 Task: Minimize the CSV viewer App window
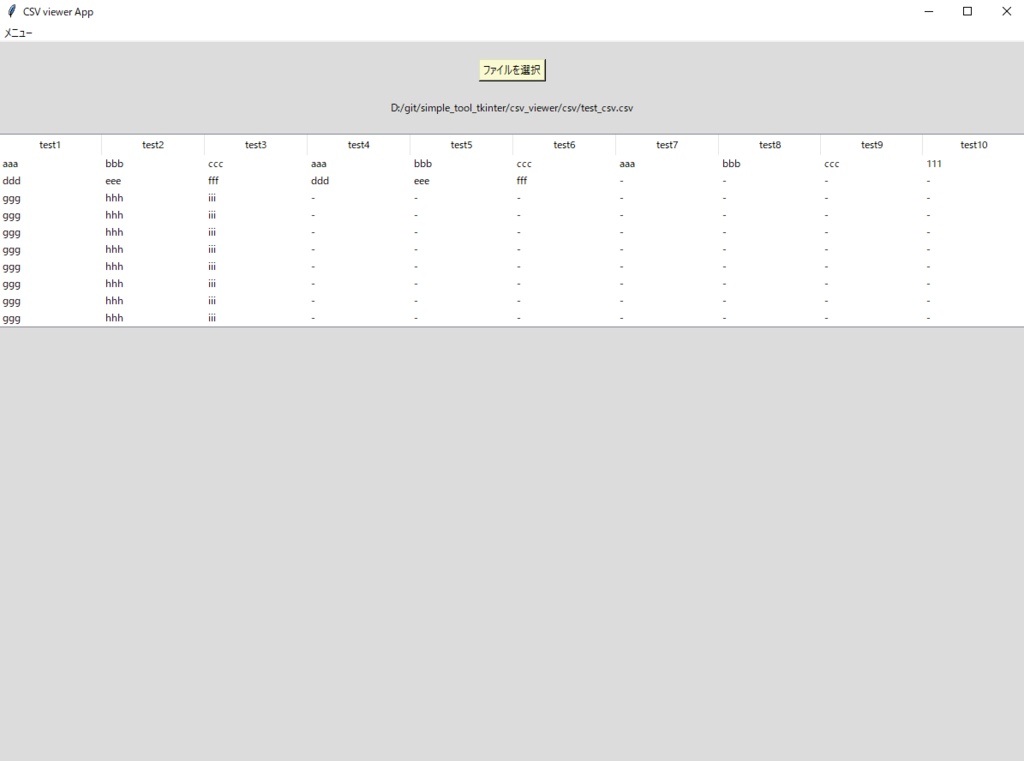(929, 11)
